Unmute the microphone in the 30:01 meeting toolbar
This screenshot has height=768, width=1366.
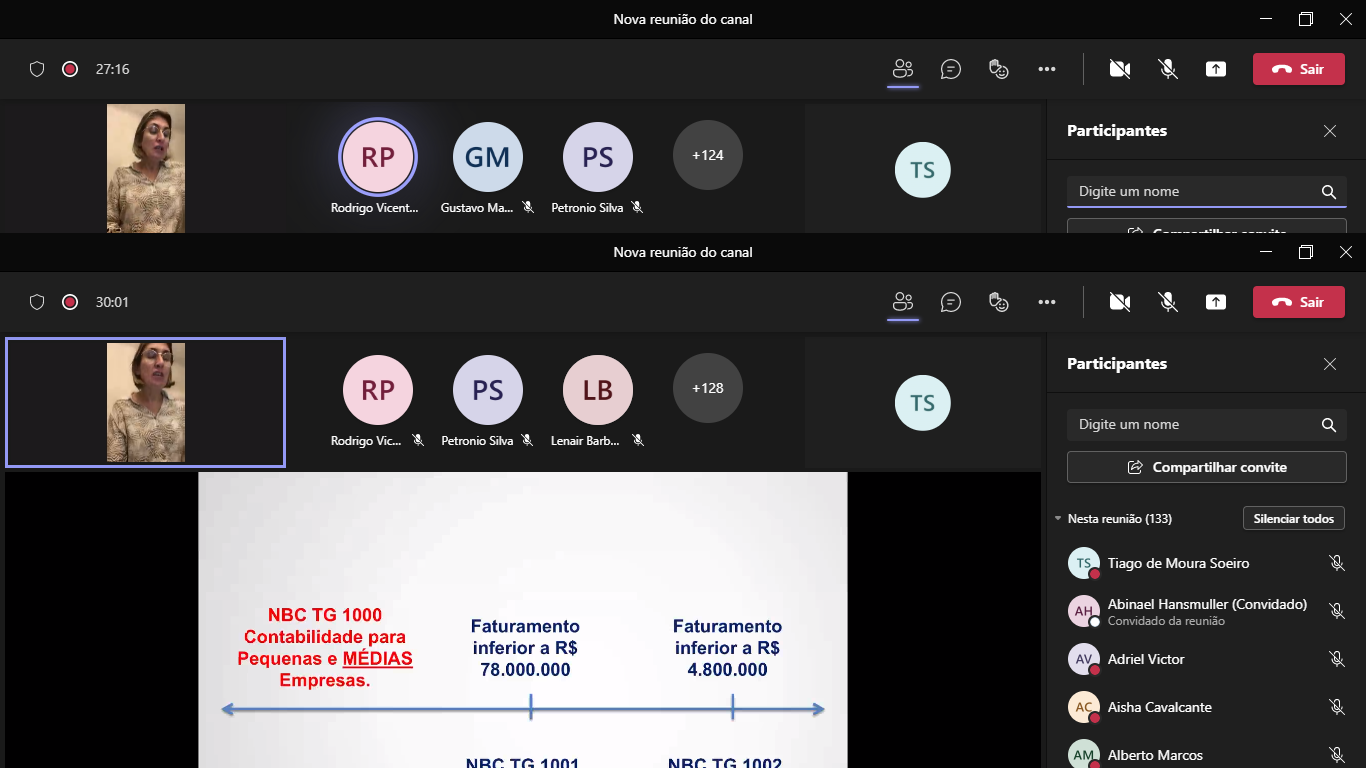click(x=1167, y=302)
